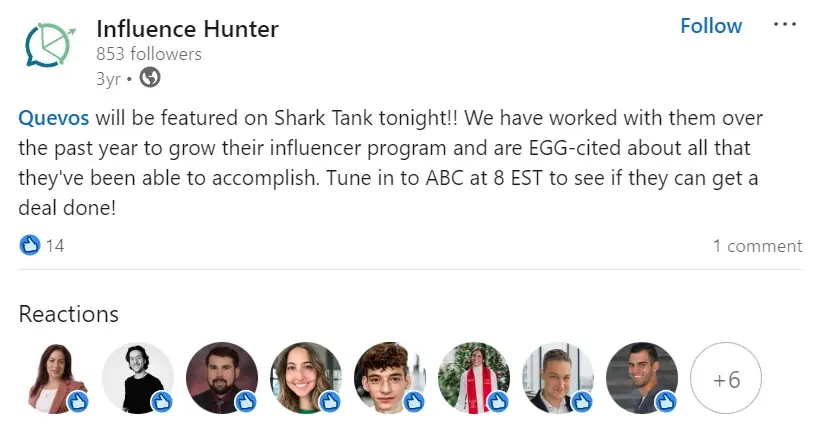Open first reactor's profile photo

click(x=54, y=376)
